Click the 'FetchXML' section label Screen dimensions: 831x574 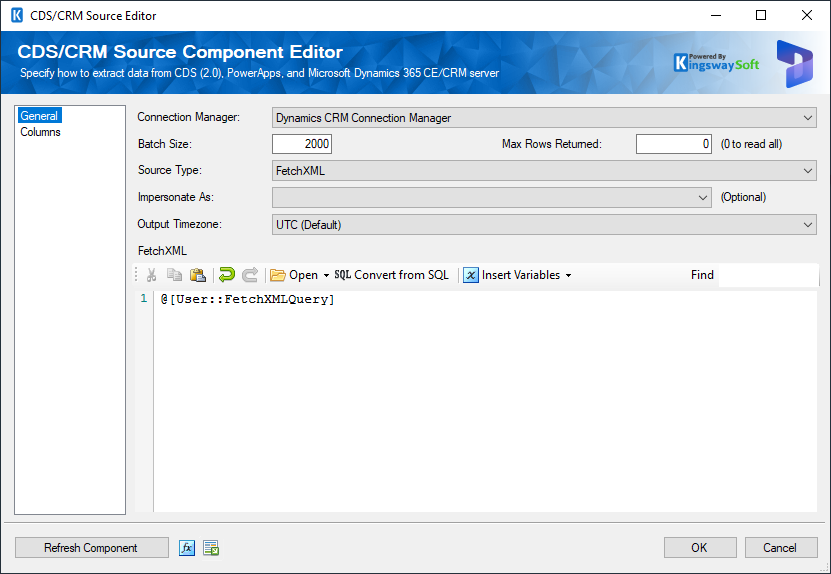coord(162,251)
